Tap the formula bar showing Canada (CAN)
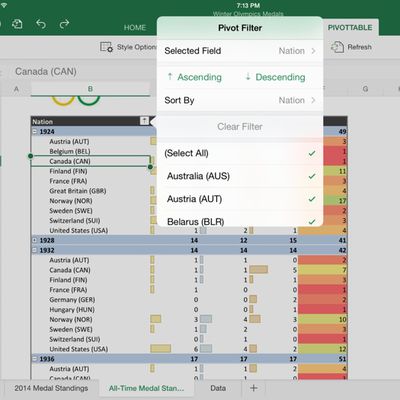The image size is (400, 400). coord(46,71)
